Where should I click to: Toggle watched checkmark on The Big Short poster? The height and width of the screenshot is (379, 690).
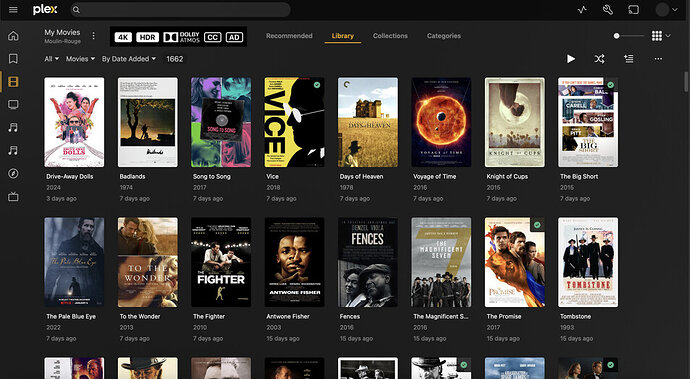point(610,85)
